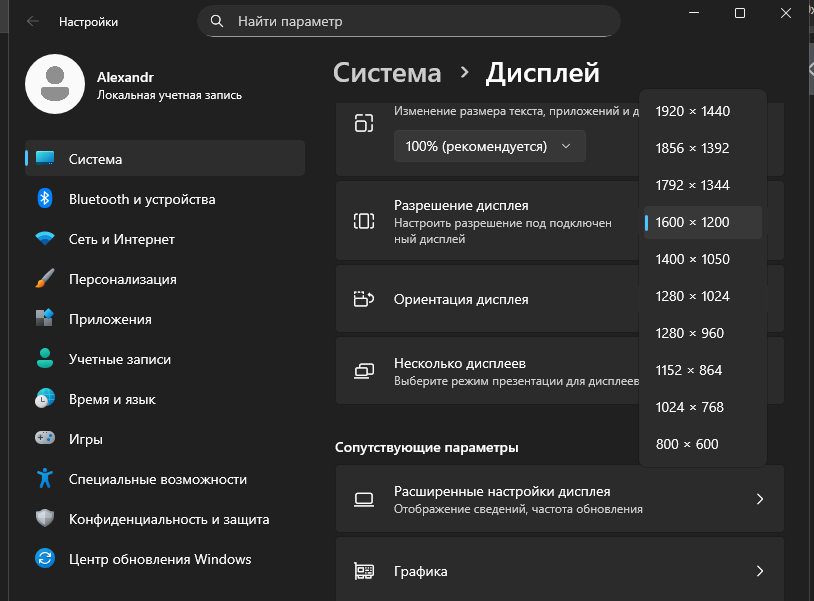Click the Сопутствующие параметры heading
Viewport: 814px width, 601px height.
point(427,447)
